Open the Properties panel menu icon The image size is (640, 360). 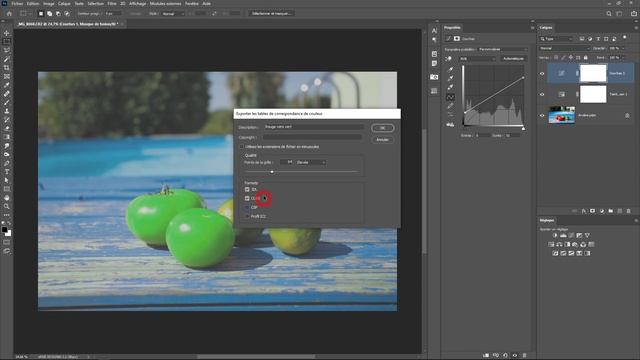(532, 28)
